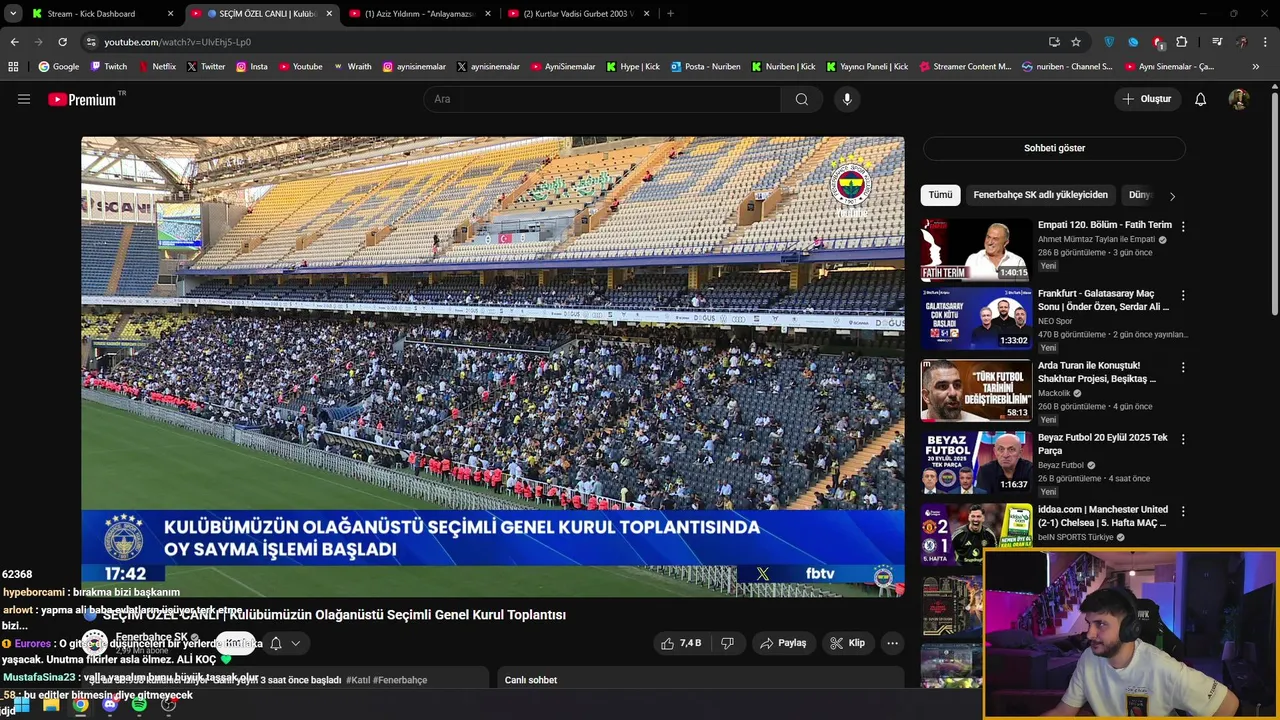
Task: Open Beyaz Futbol 20 Eylül 2025 video title
Action: click(1103, 444)
